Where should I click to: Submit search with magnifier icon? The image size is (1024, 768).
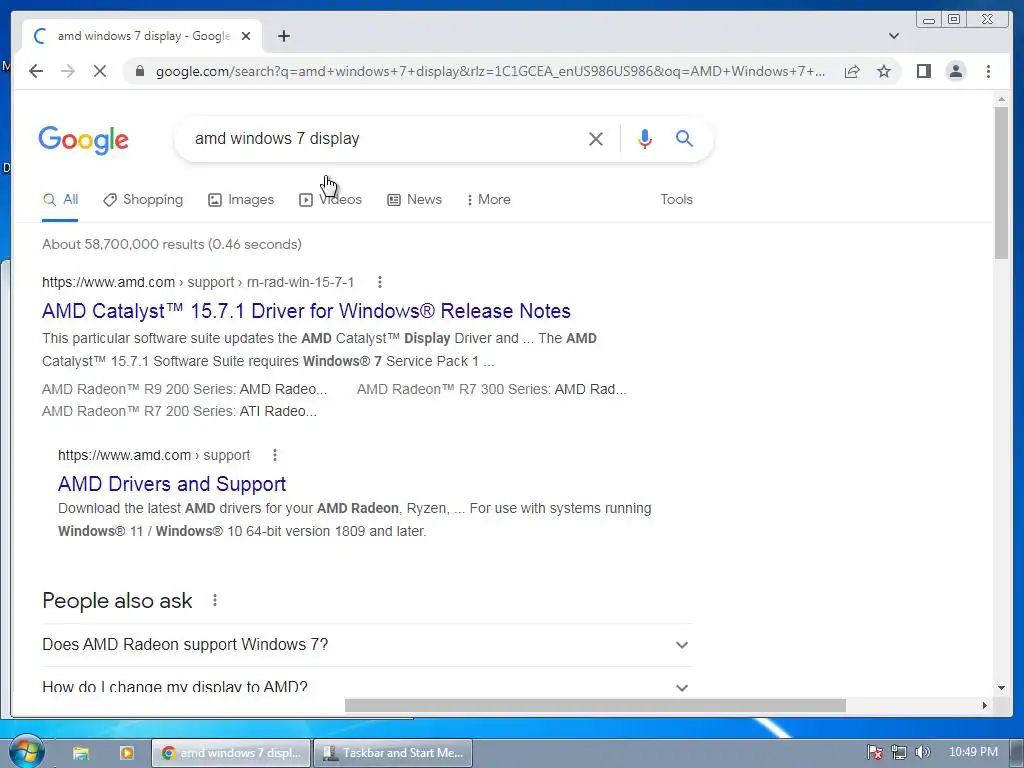pyautogui.click(x=684, y=138)
